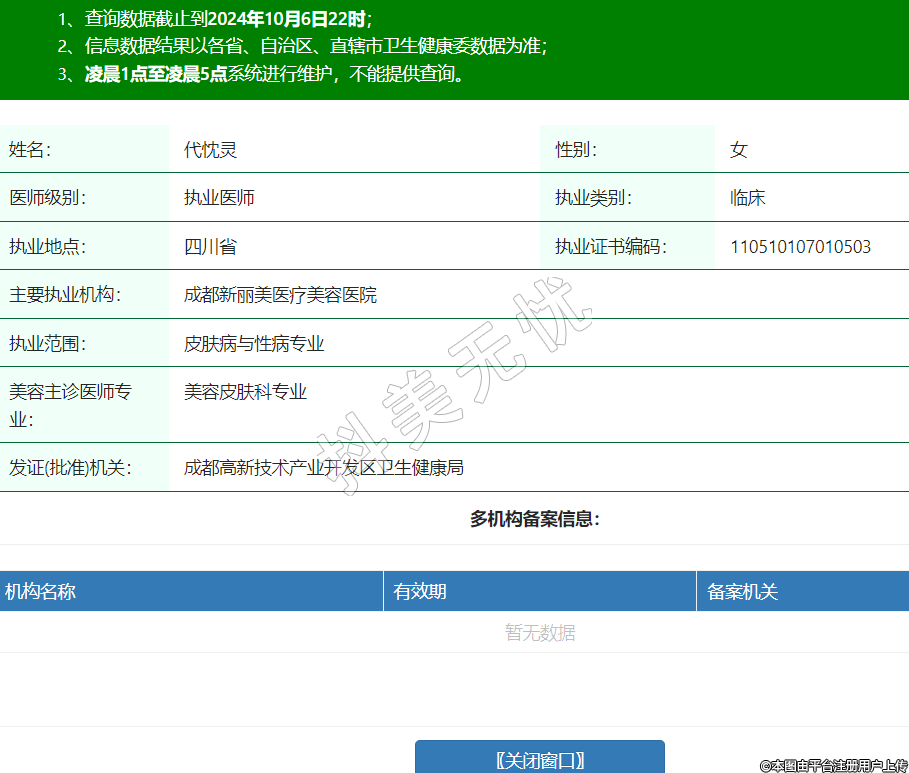Screen dimensions: 909x773
Task: Click the 有效期 column header
Action: [x=420, y=591]
